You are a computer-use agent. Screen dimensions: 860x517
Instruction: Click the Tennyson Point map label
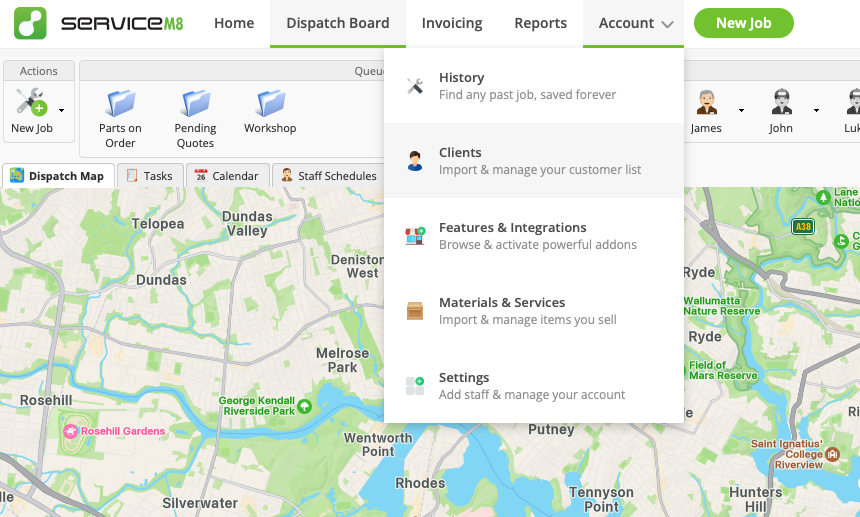point(601,499)
